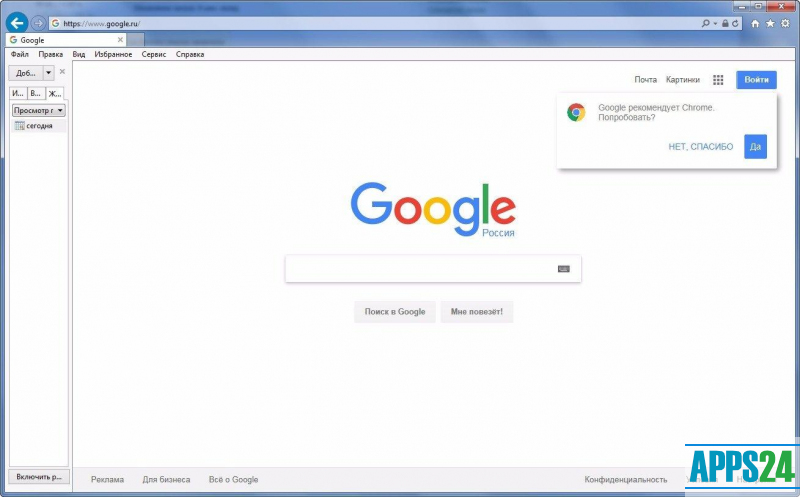Open browser tools via gear icon
The image size is (800, 497).
pyautogui.click(x=786, y=23)
